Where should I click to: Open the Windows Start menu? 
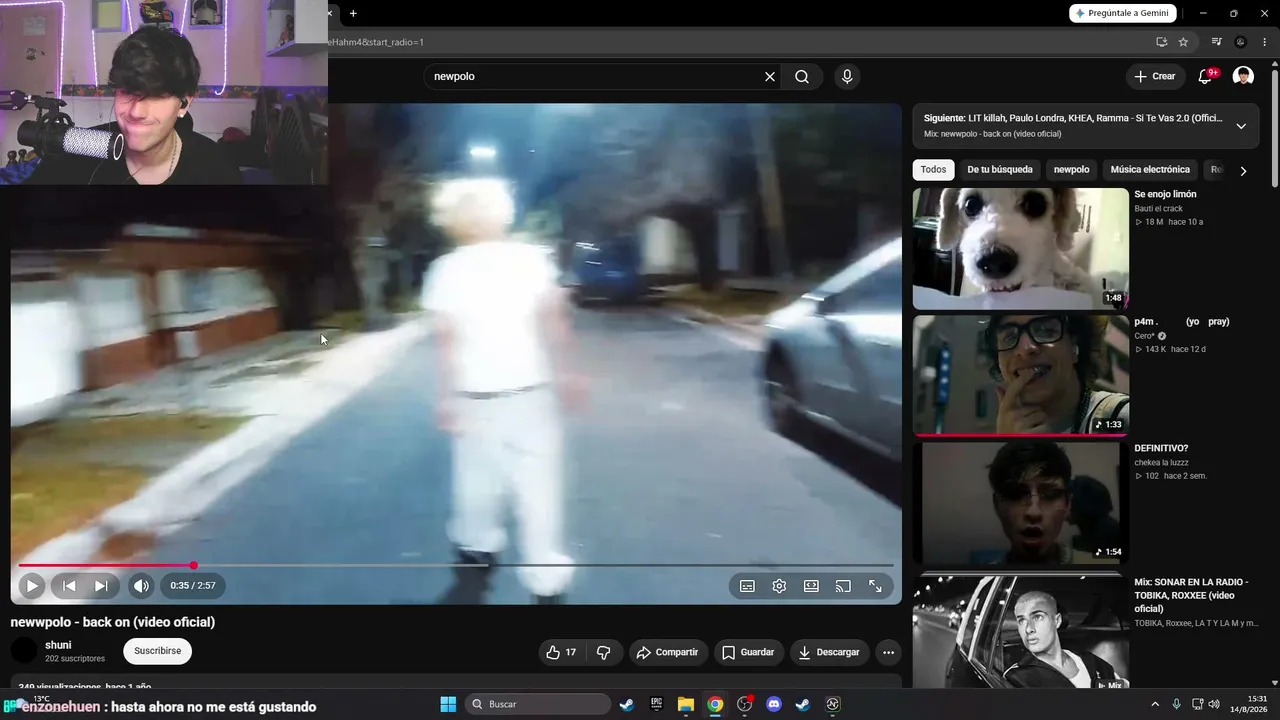pos(448,704)
